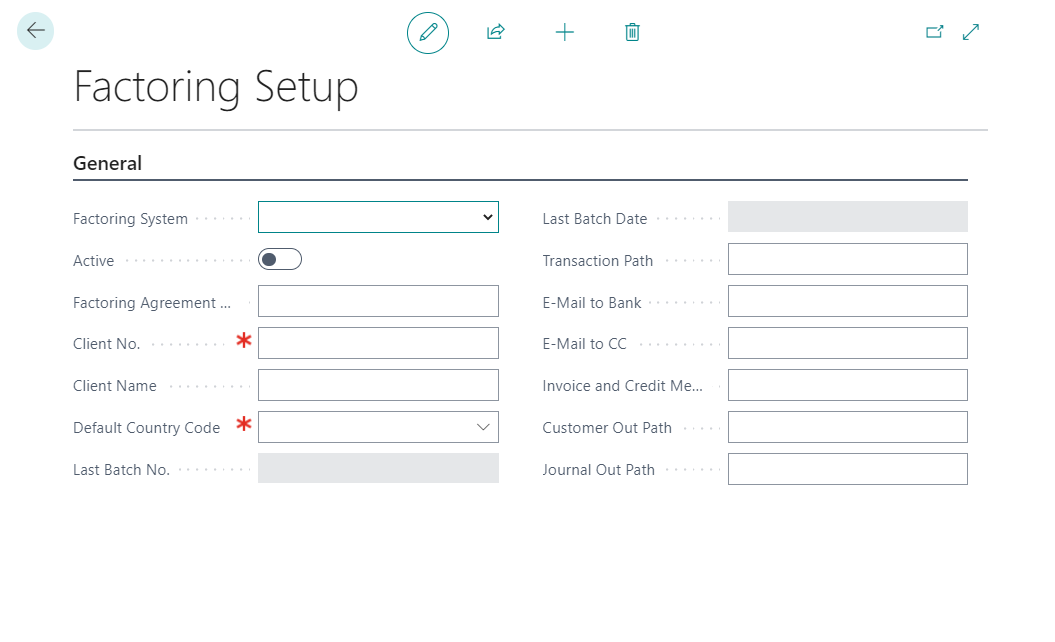Screen dimensions: 1055x642
Task: Open page in new window icon
Action: [935, 32]
